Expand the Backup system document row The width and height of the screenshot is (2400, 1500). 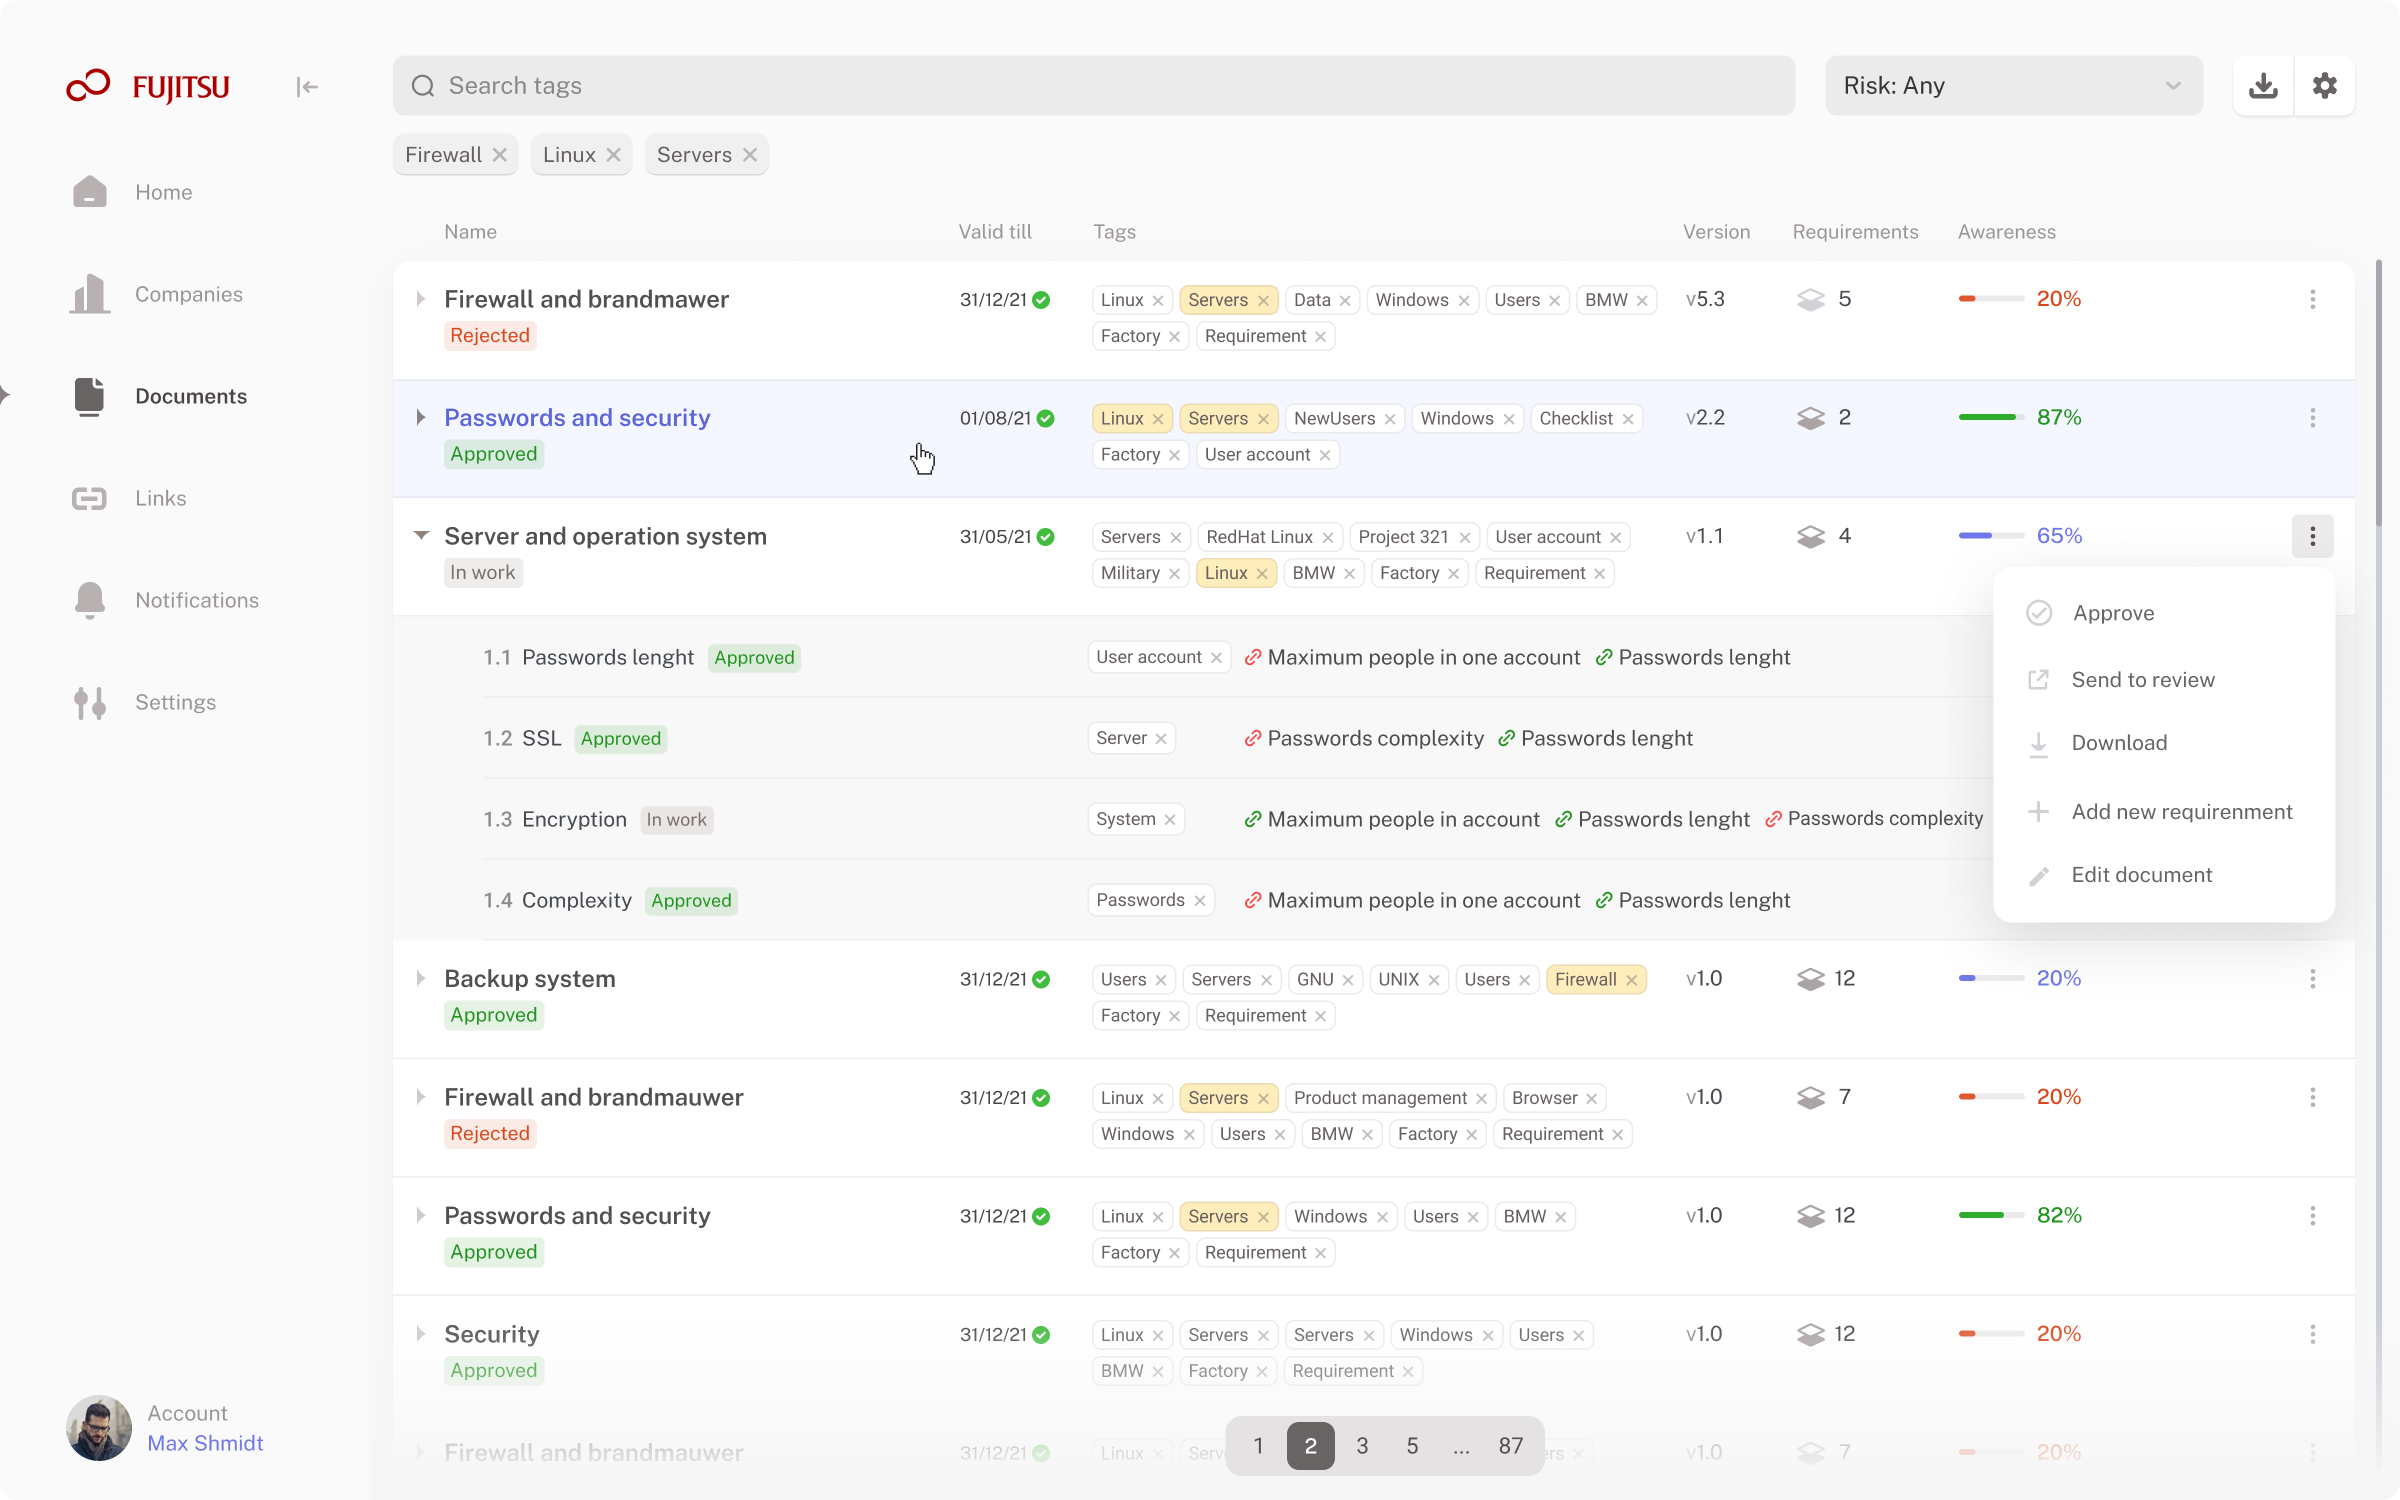coord(421,979)
